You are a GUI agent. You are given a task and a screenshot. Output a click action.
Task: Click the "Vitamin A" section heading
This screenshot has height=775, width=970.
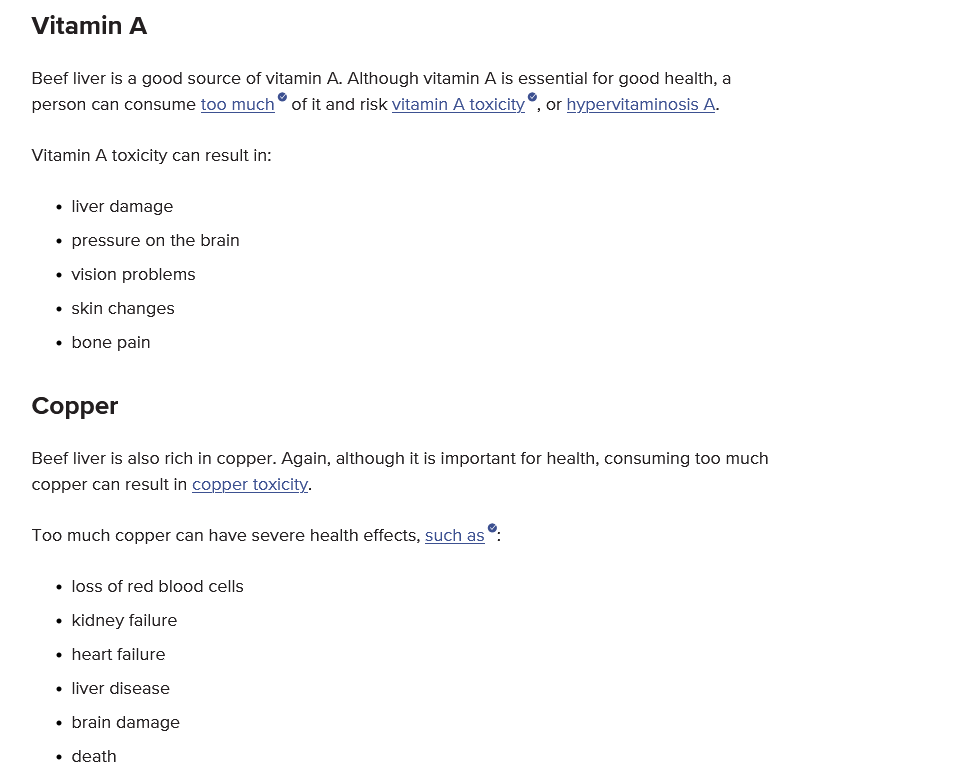[x=89, y=26]
